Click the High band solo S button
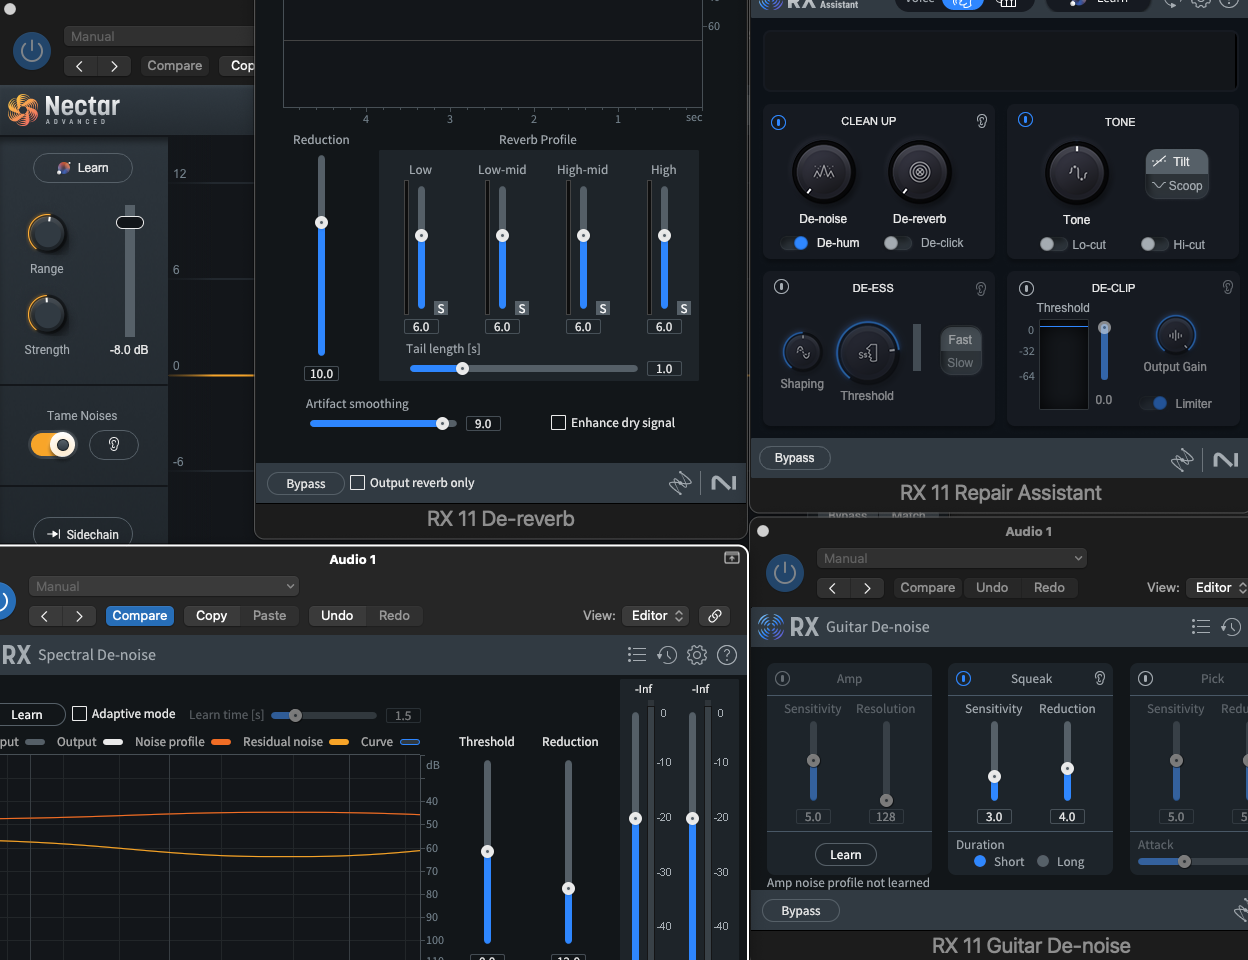Image resolution: width=1248 pixels, height=960 pixels. pyautogui.click(x=684, y=308)
